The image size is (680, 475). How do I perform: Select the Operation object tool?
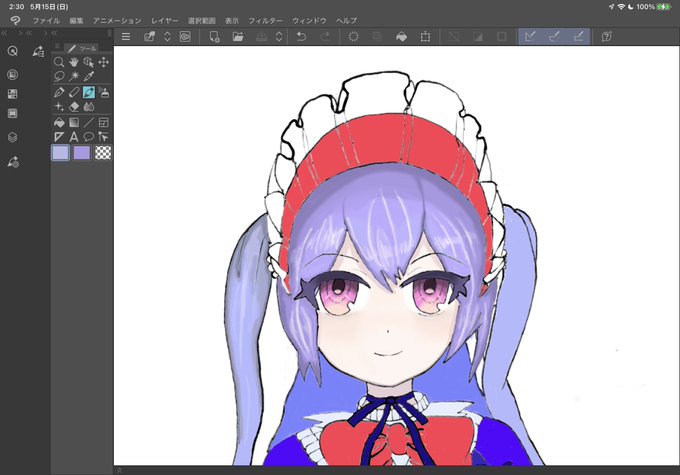pos(89,62)
